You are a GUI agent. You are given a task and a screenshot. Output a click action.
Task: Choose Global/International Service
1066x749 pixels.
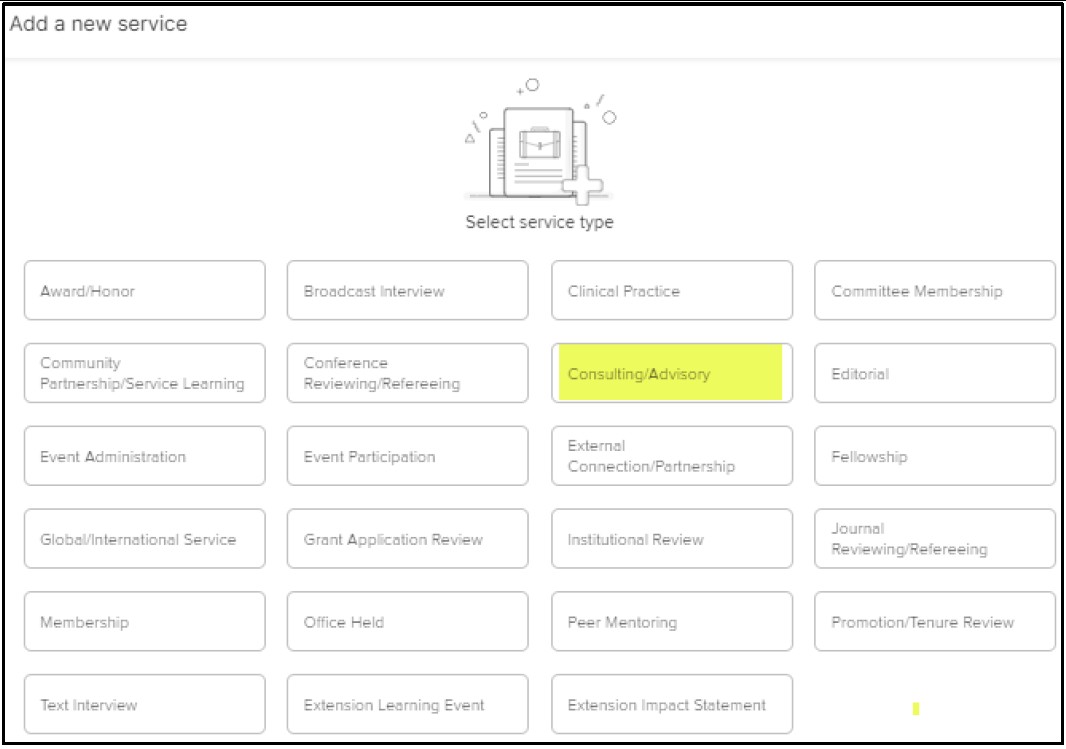(x=145, y=538)
